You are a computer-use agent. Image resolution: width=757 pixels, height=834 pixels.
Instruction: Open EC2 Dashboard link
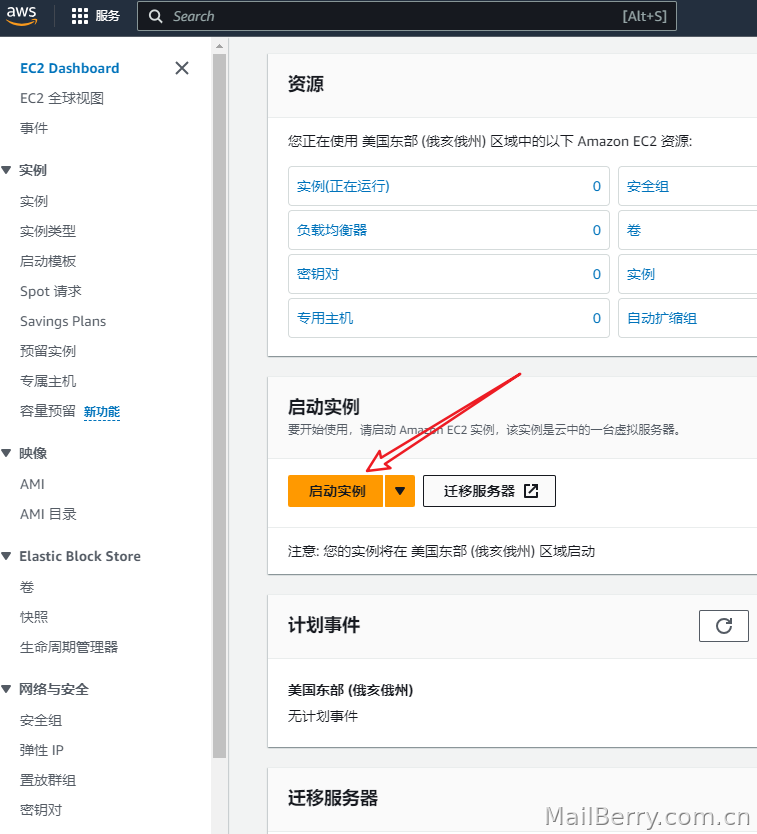(x=70, y=69)
